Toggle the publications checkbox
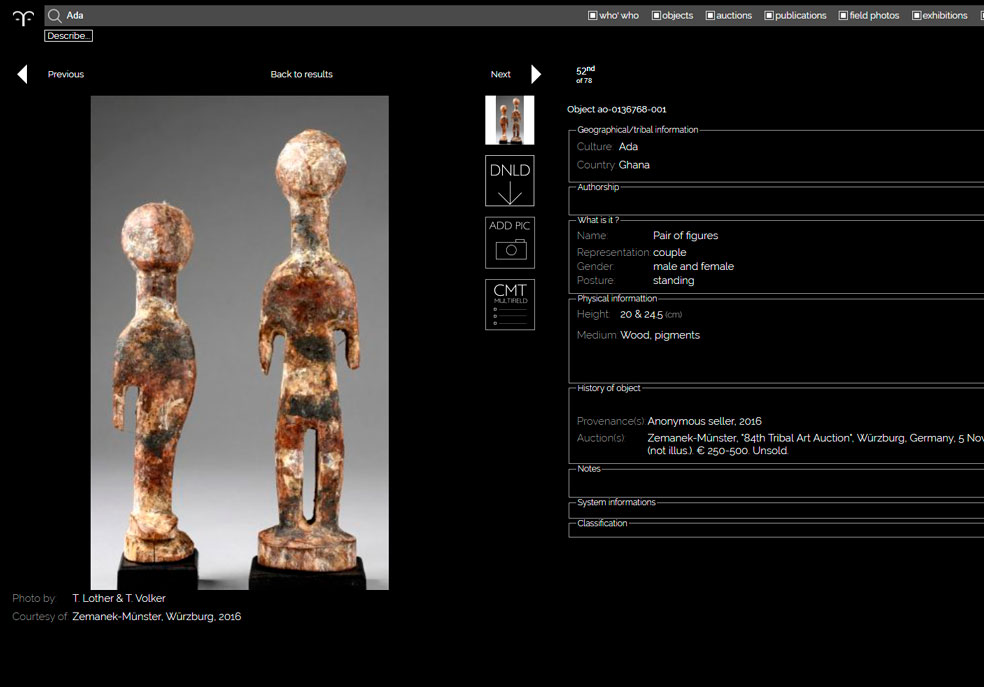The width and height of the screenshot is (984, 687). pos(769,16)
